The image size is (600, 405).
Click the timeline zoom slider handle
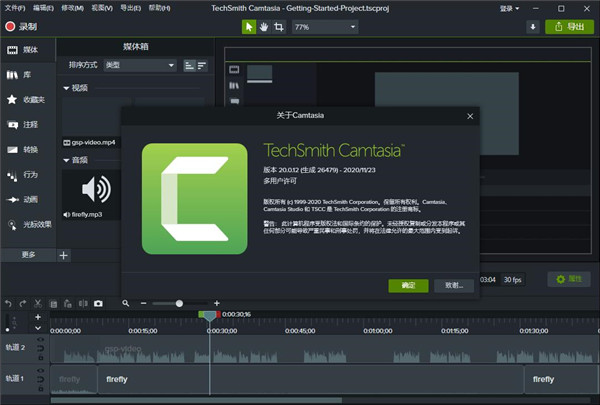[x=180, y=303]
